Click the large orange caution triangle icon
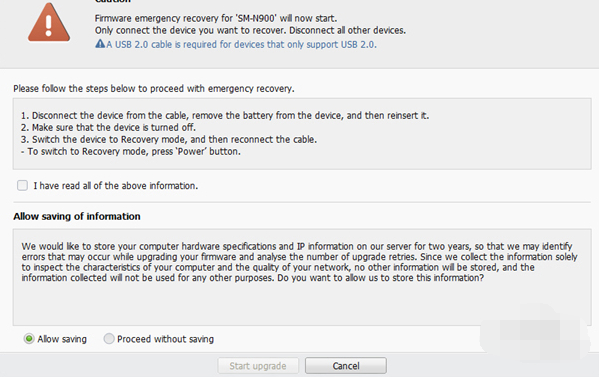This screenshot has height=377, width=599. 49,22
